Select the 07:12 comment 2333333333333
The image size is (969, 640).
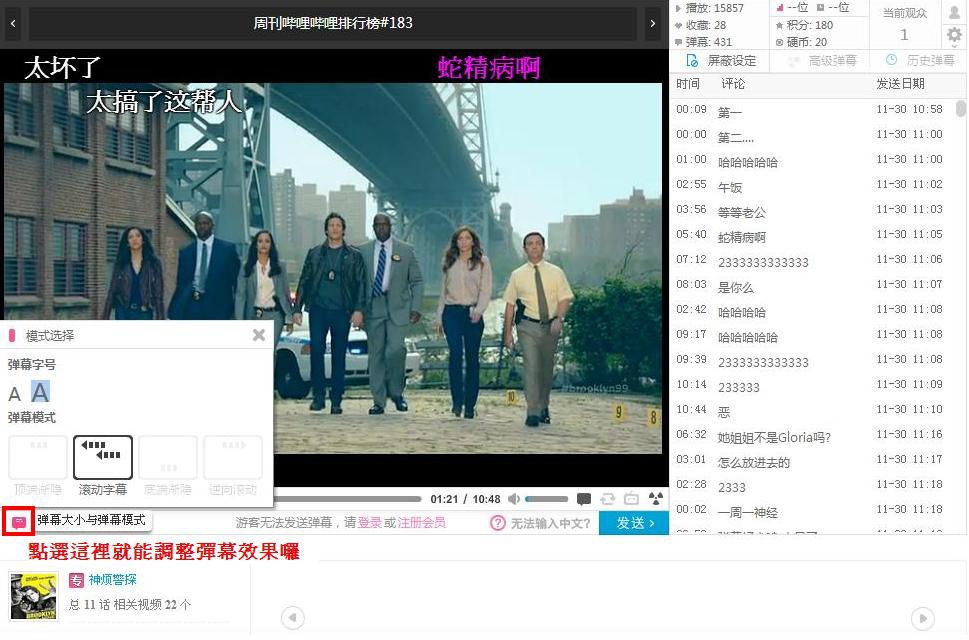click(812, 261)
